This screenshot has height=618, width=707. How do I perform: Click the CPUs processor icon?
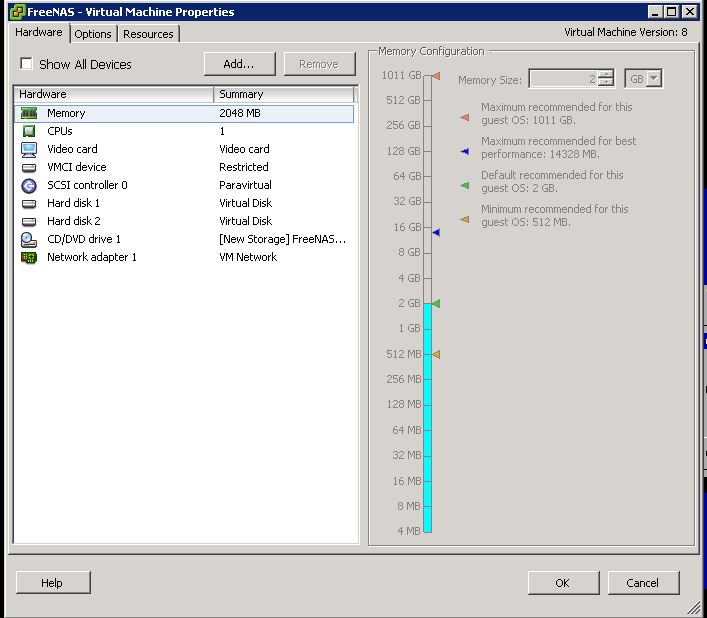point(29,131)
